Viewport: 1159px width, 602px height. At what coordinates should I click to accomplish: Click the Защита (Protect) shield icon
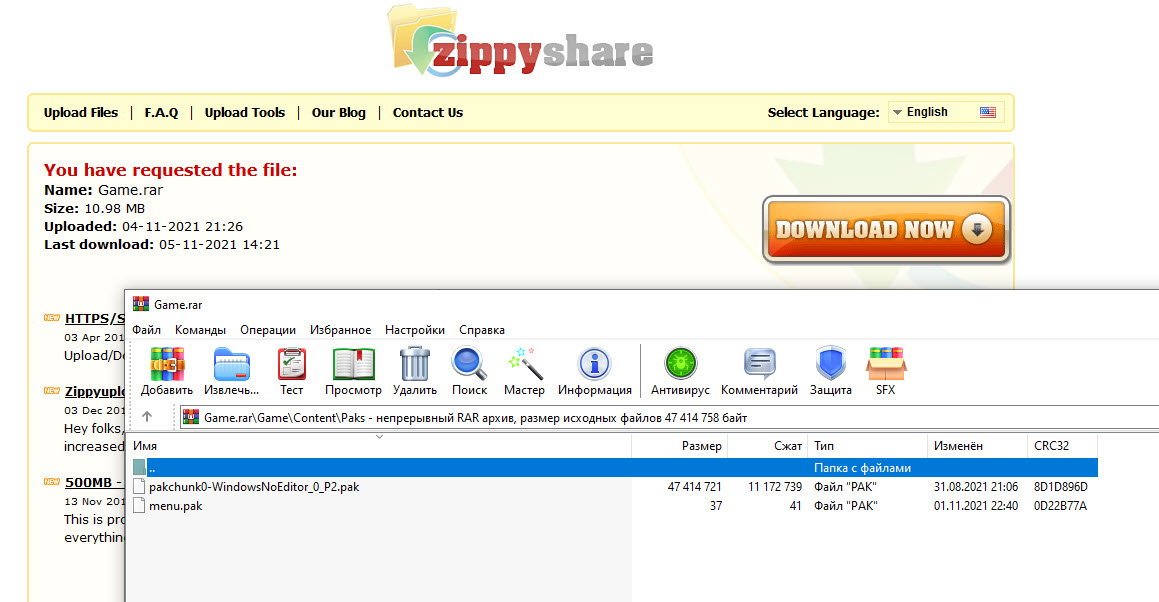click(830, 366)
